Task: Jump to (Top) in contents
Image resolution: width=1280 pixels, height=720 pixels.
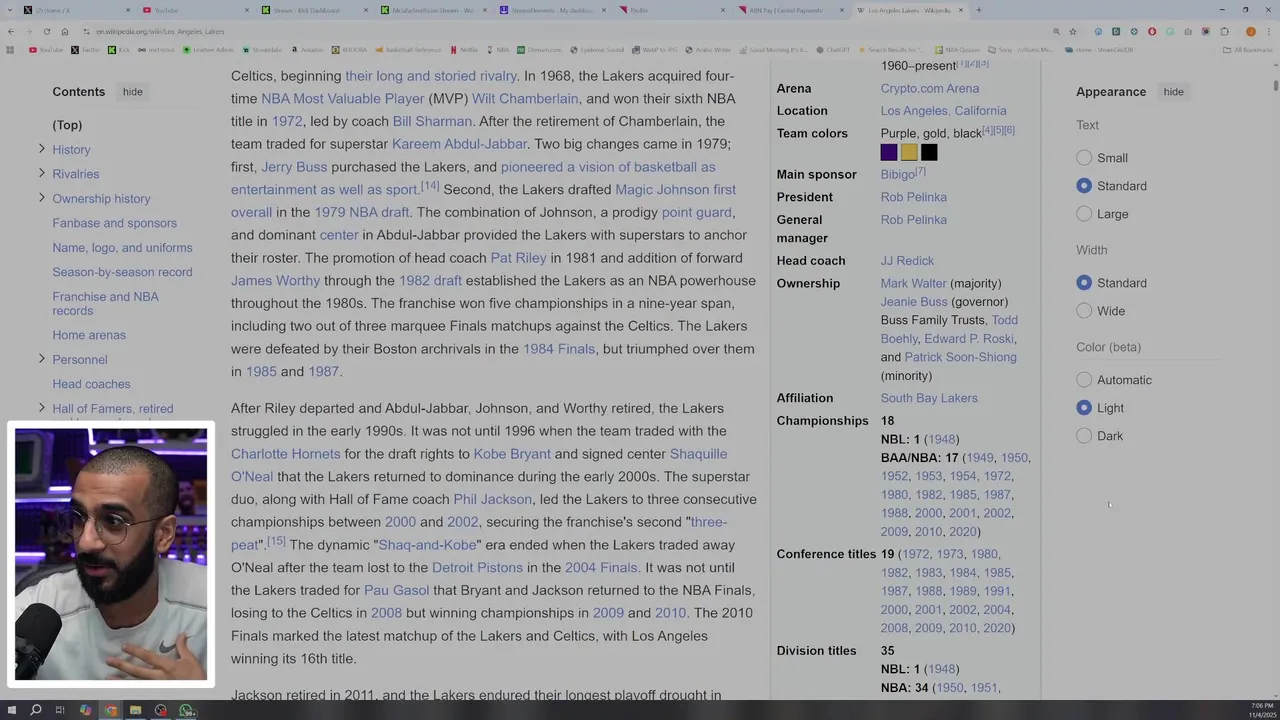Action: (67, 125)
